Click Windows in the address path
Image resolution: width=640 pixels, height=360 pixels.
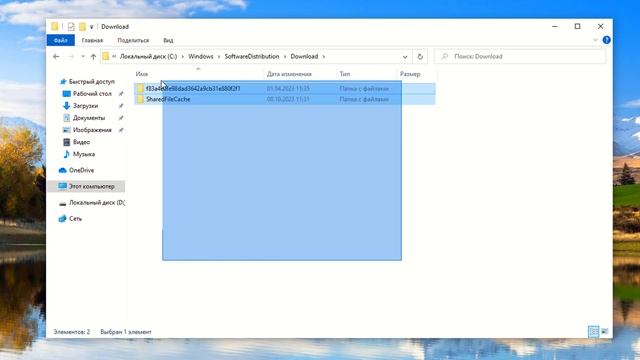coord(200,56)
